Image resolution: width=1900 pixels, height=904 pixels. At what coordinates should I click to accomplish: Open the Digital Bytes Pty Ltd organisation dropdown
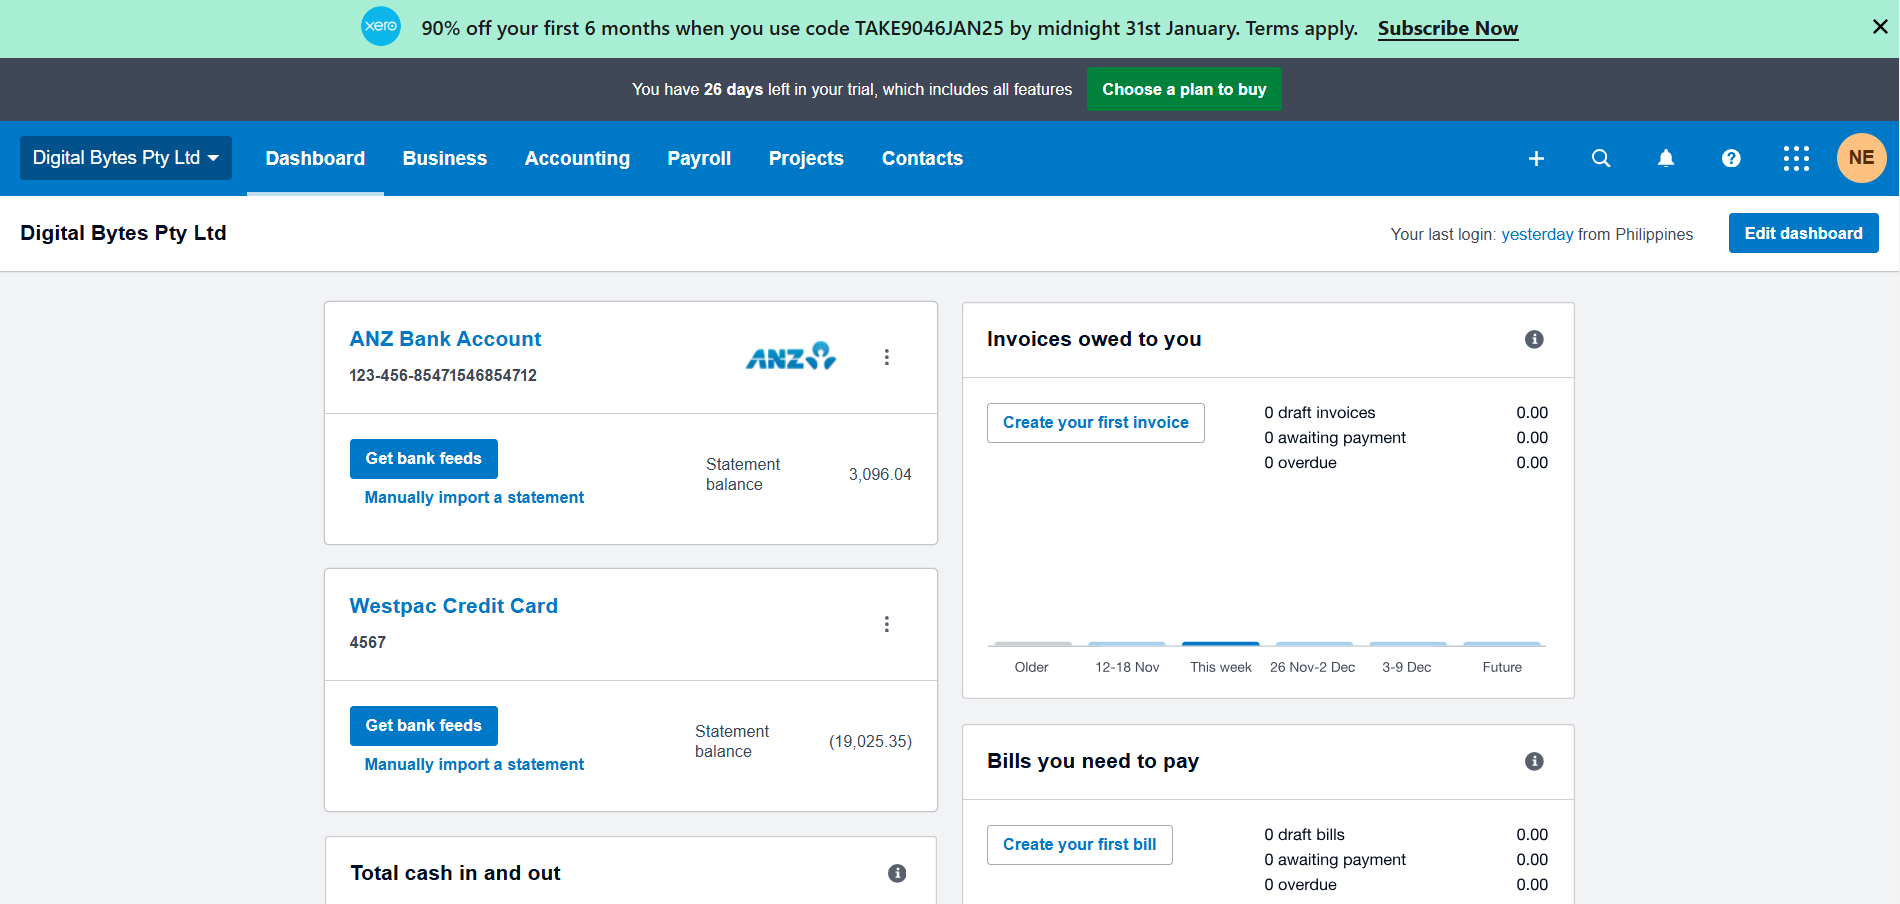coord(126,158)
